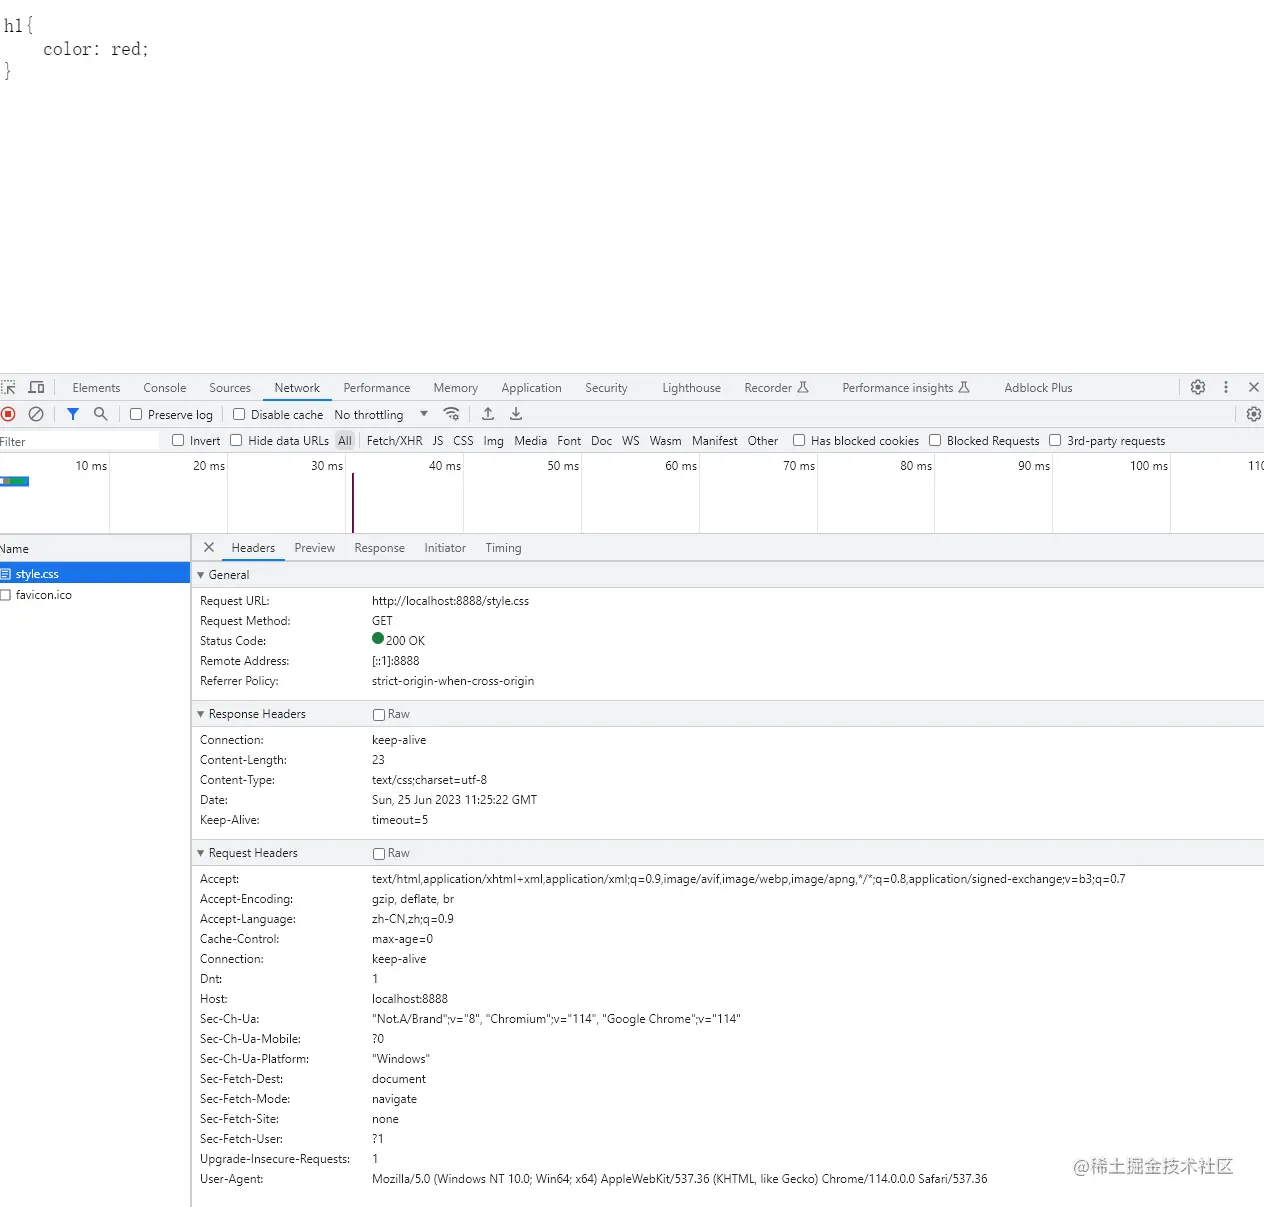Open the Lighthouse tab
This screenshot has height=1207, width=1264.
coord(691,388)
